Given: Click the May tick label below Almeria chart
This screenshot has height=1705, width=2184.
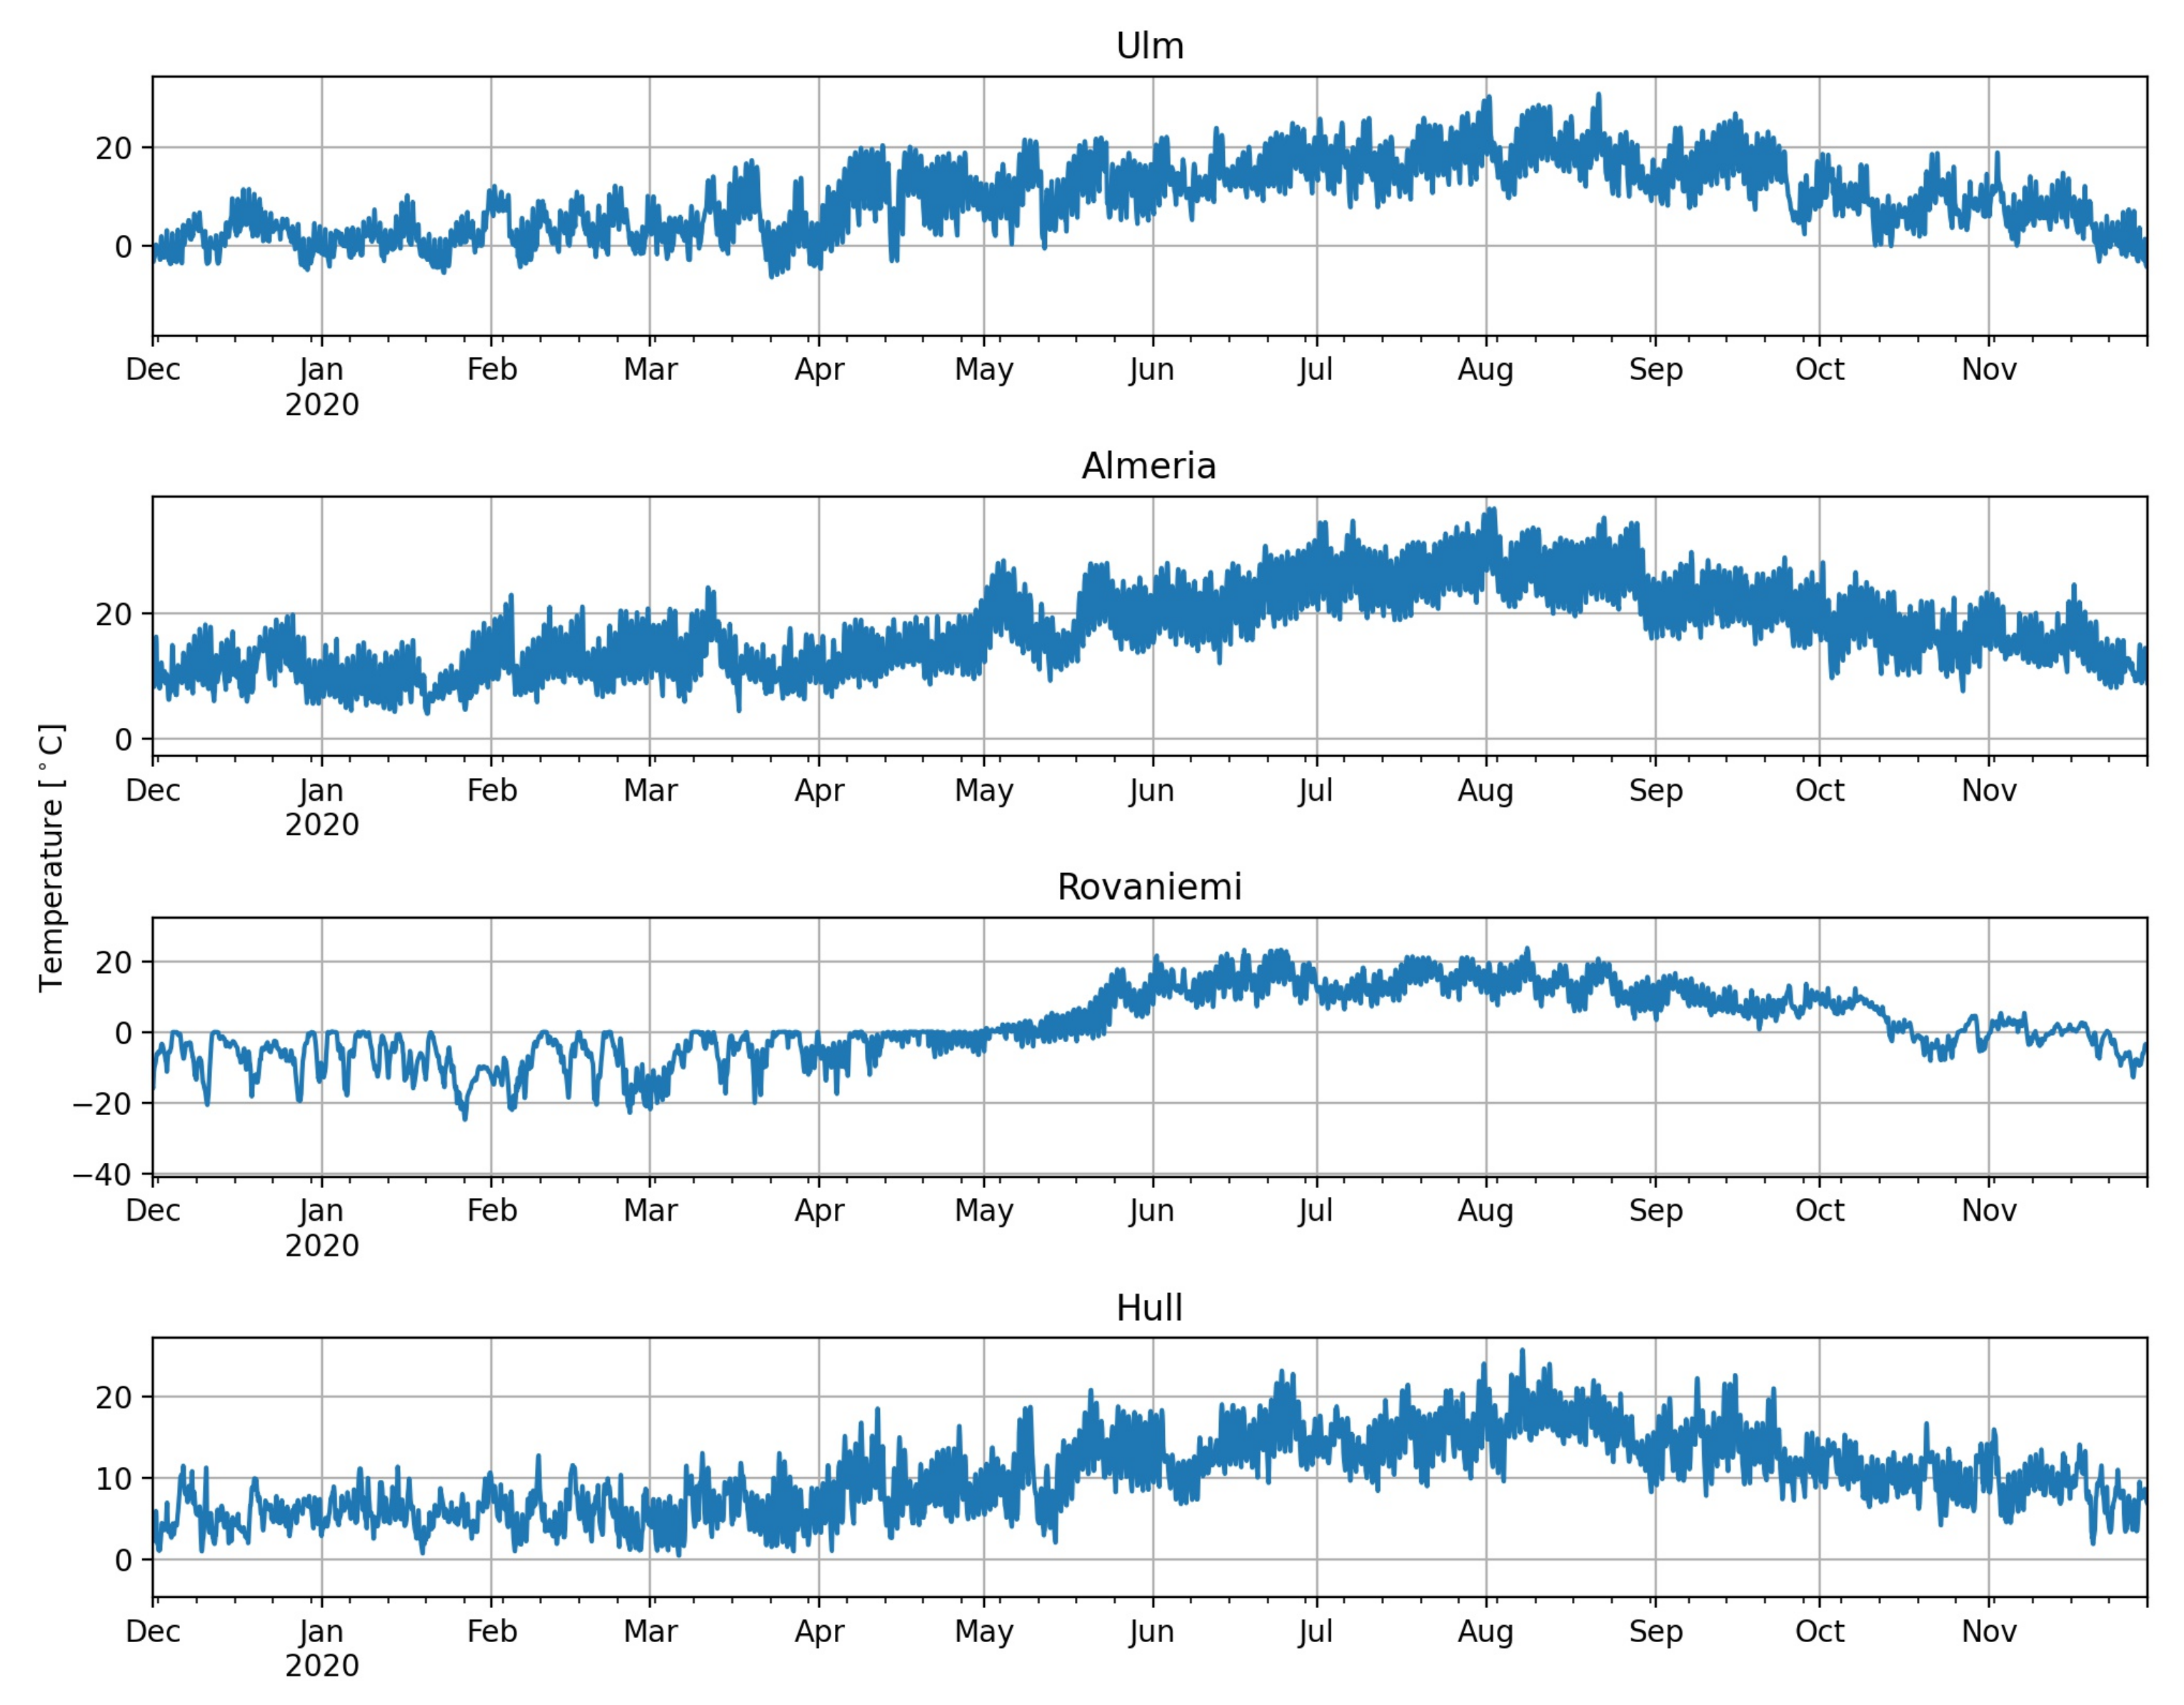Looking at the screenshot, I should (x=983, y=791).
